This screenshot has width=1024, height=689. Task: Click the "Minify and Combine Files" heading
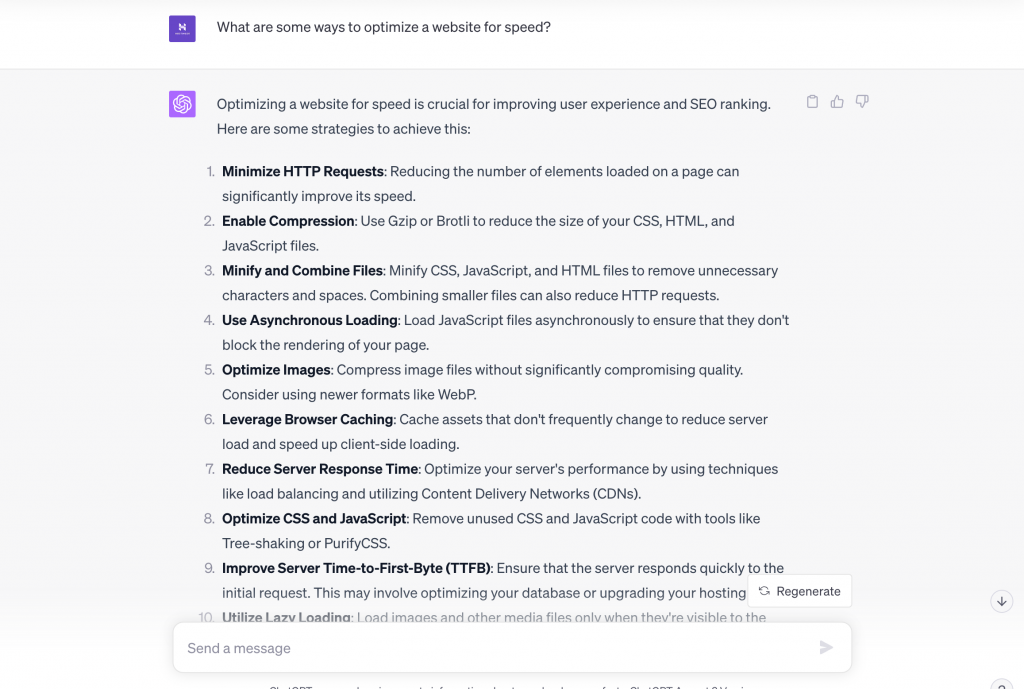[x=302, y=271]
